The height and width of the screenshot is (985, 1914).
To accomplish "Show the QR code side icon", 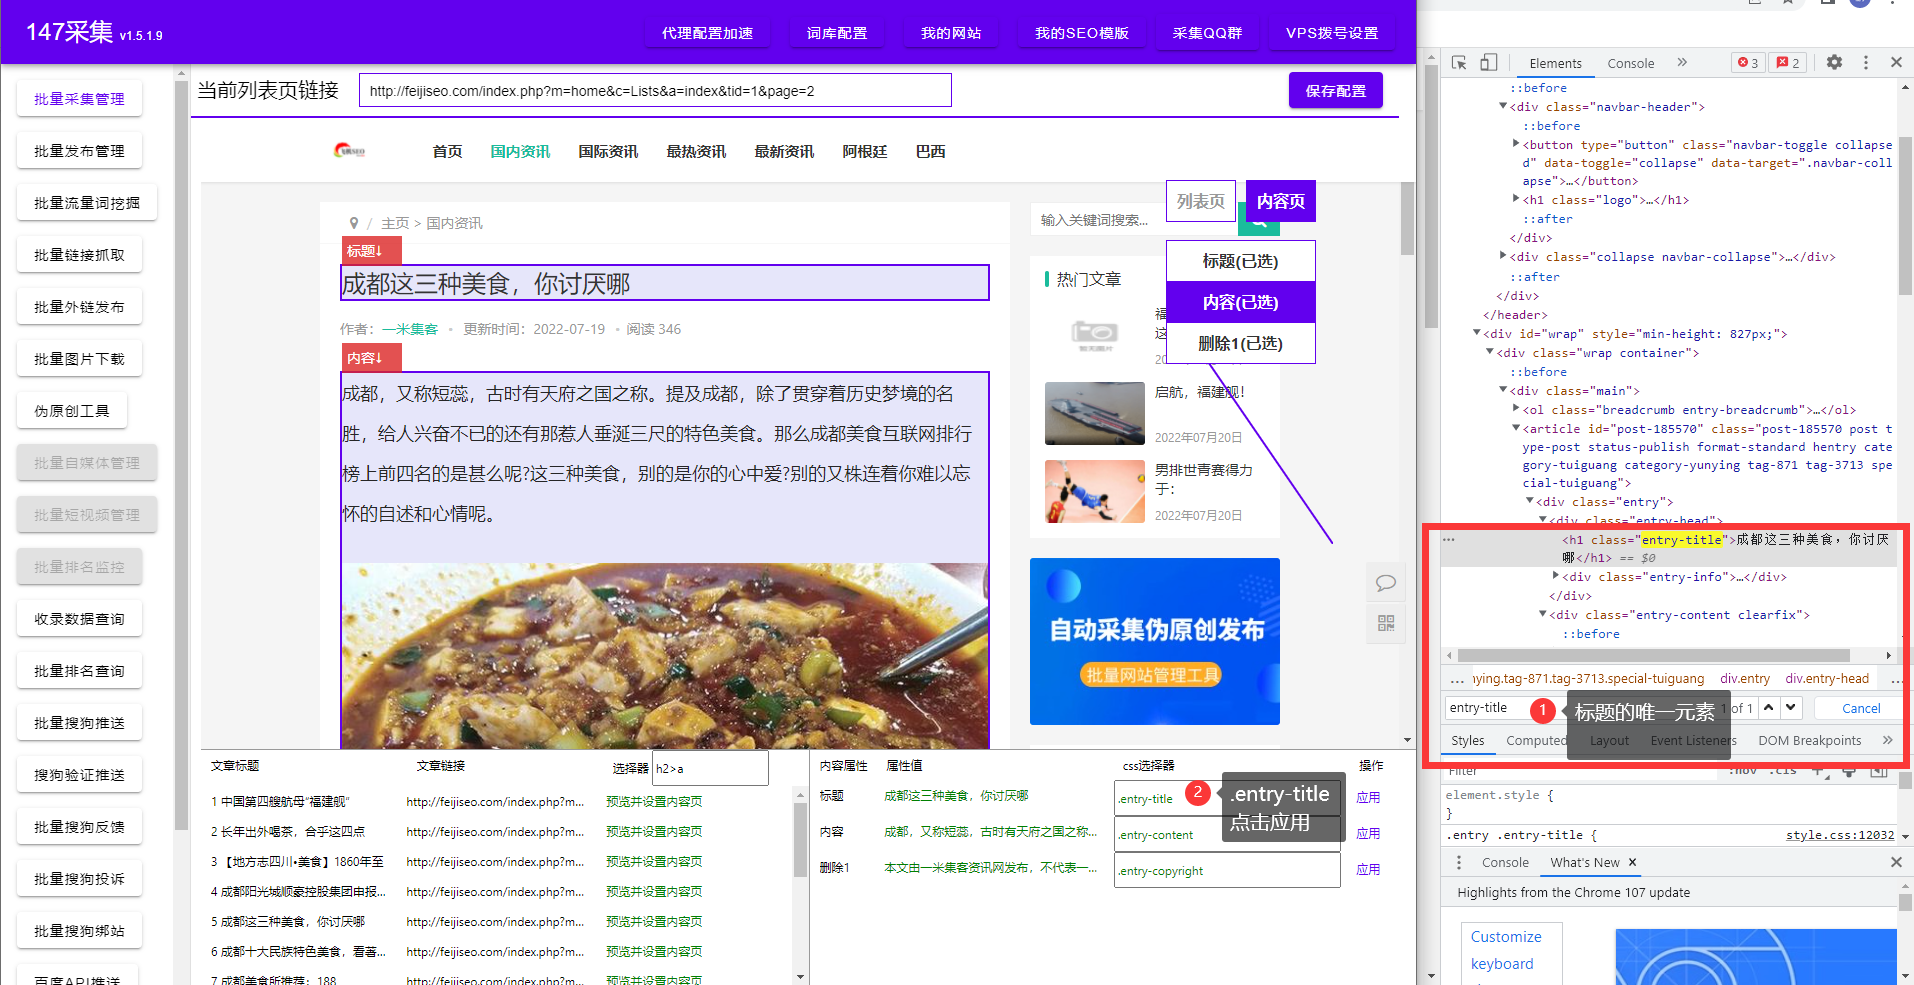I will coord(1386,623).
